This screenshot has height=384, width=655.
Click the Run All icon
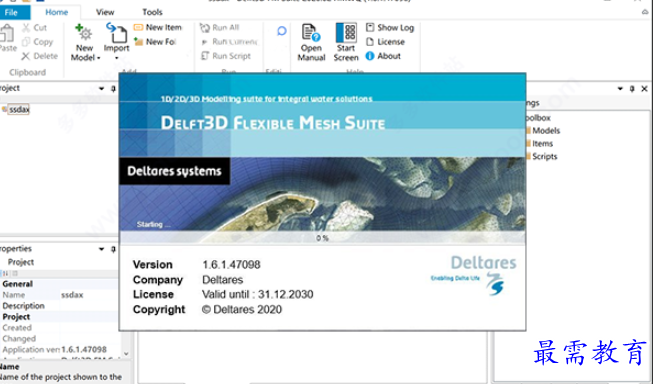pyautogui.click(x=205, y=28)
